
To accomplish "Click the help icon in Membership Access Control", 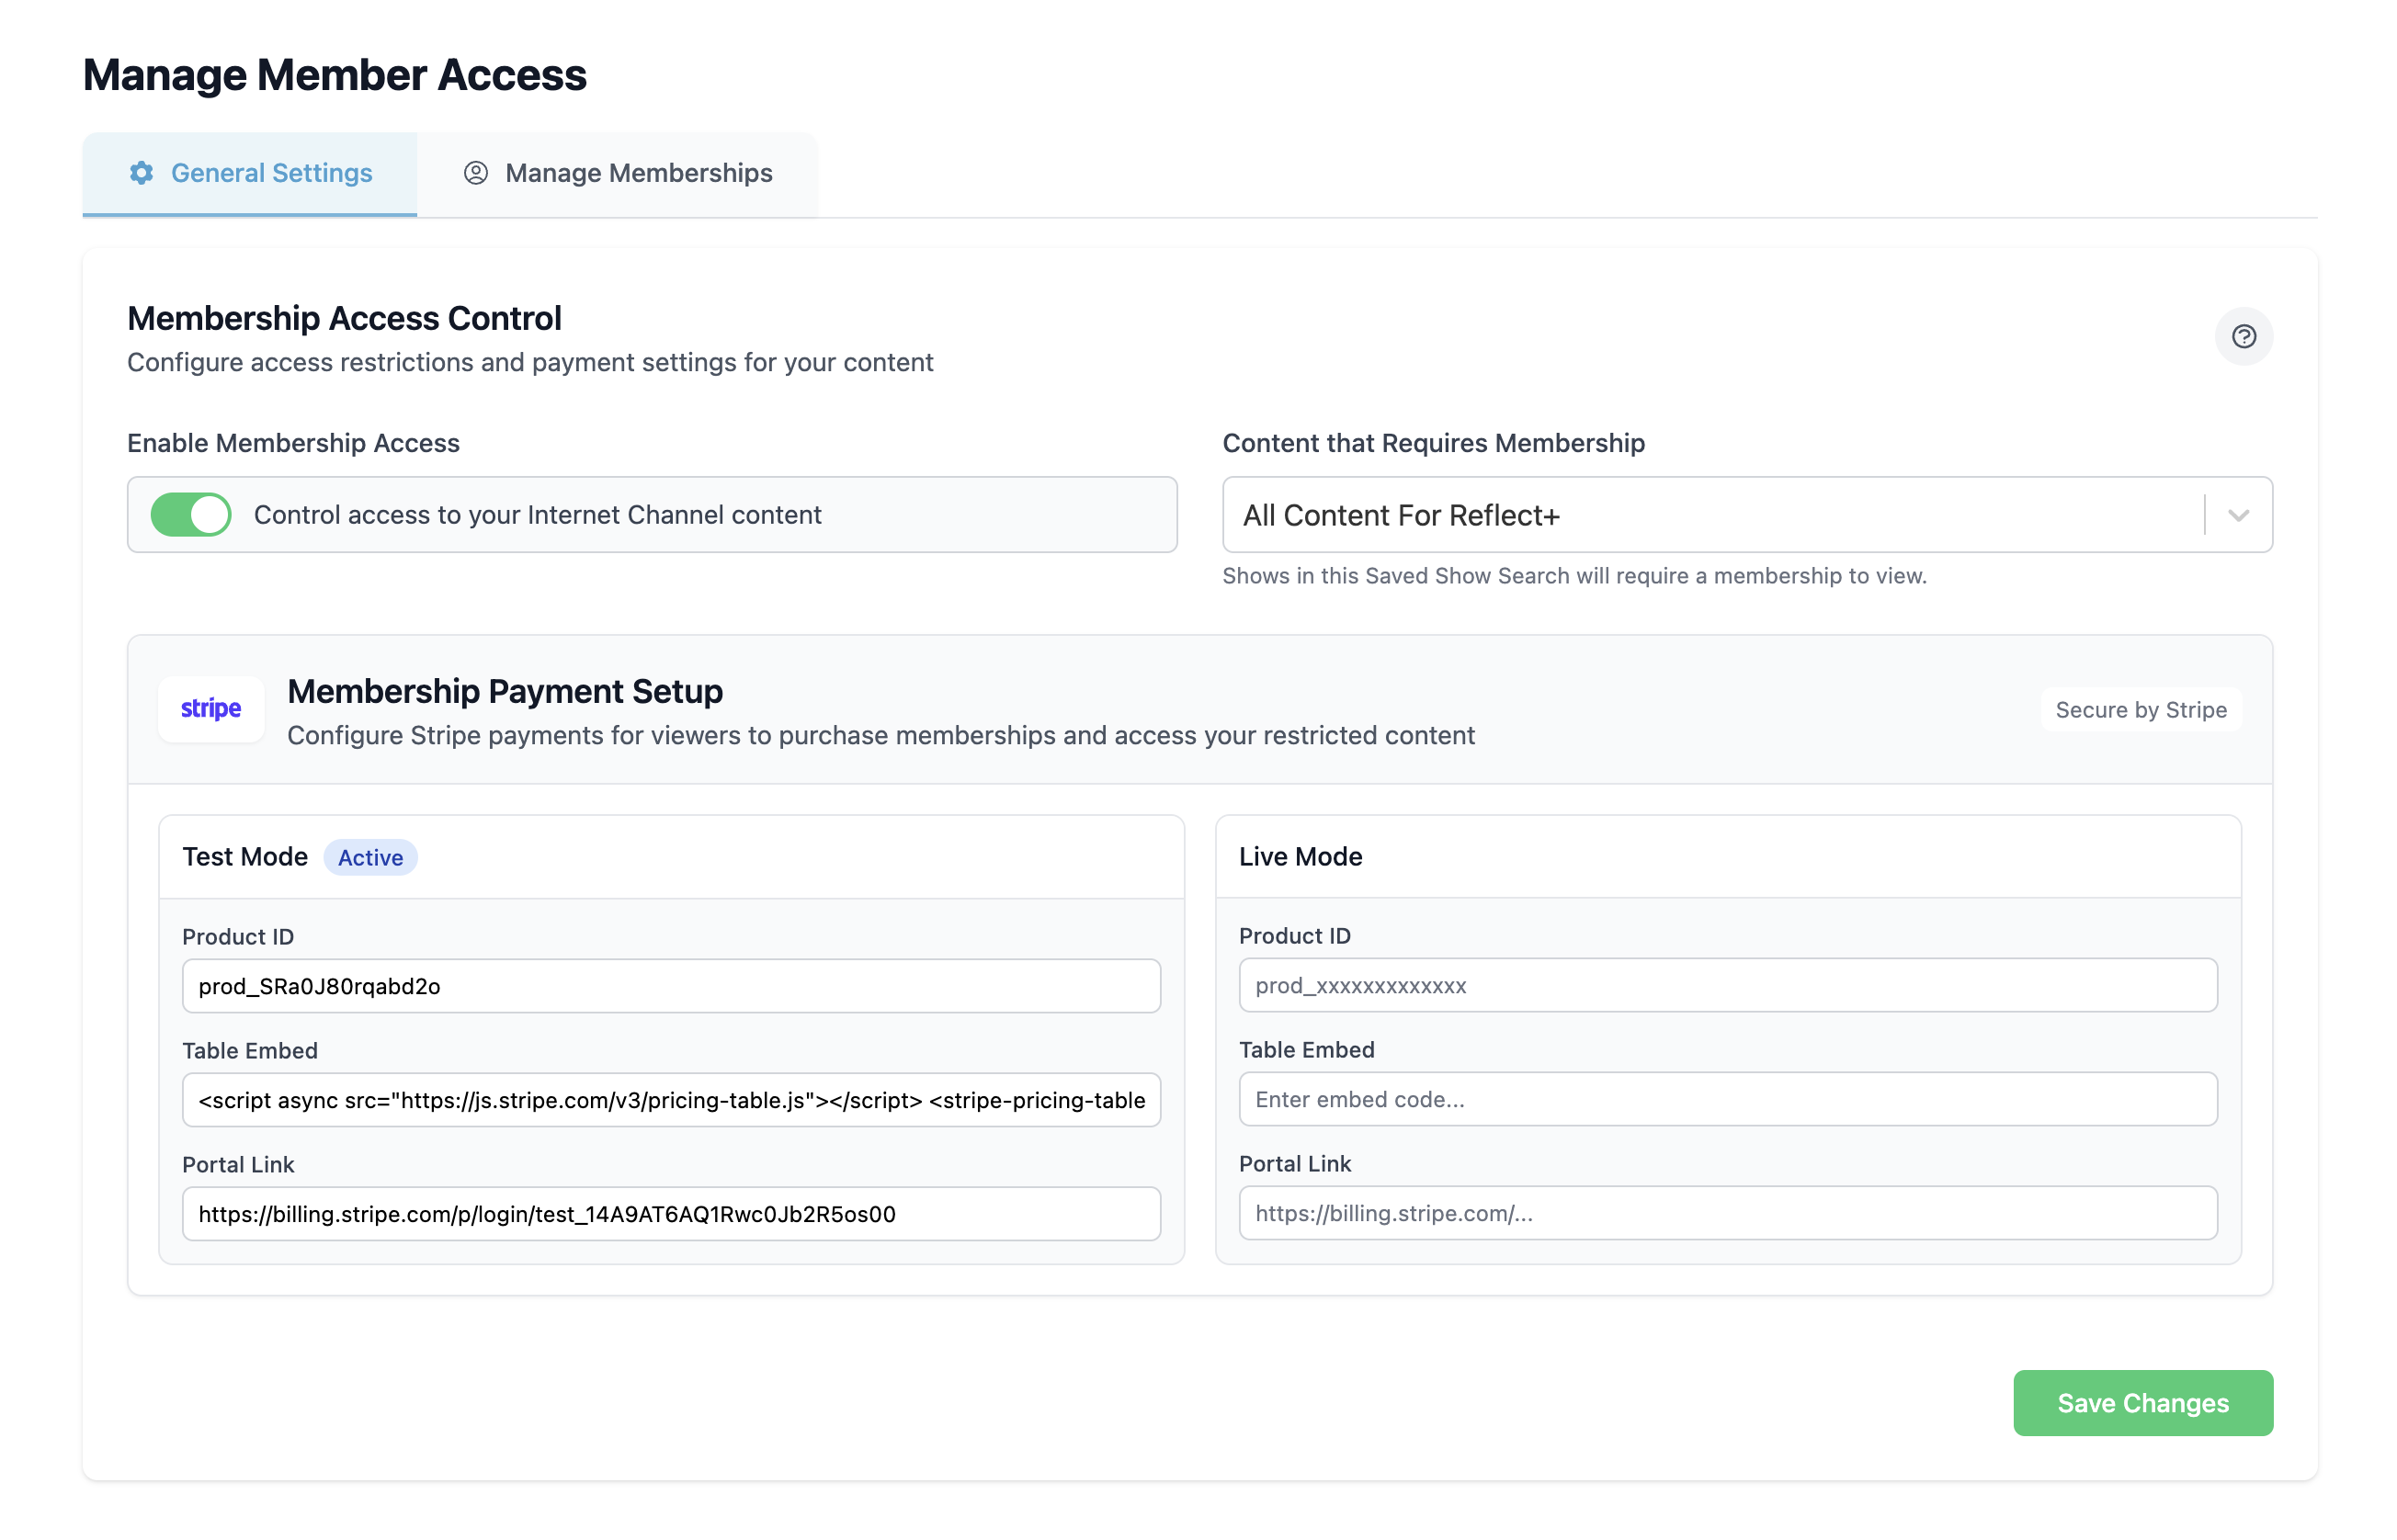I will click(2244, 337).
